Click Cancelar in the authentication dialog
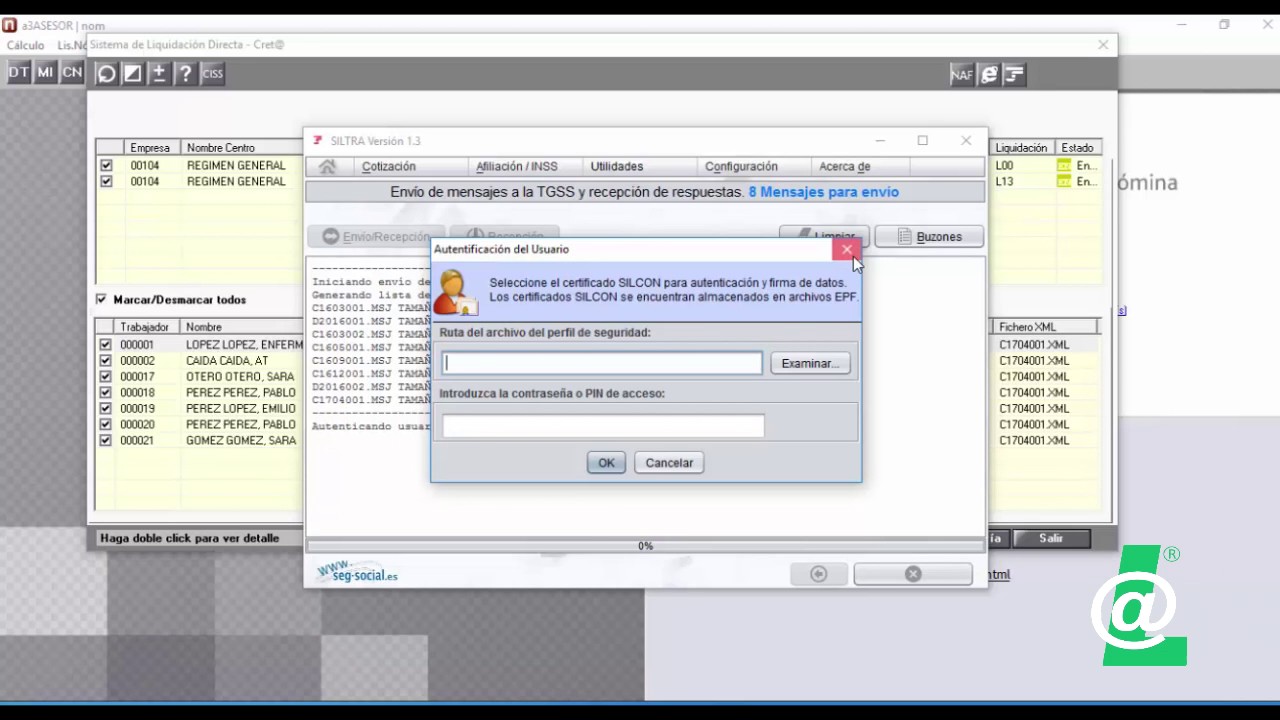 669,463
